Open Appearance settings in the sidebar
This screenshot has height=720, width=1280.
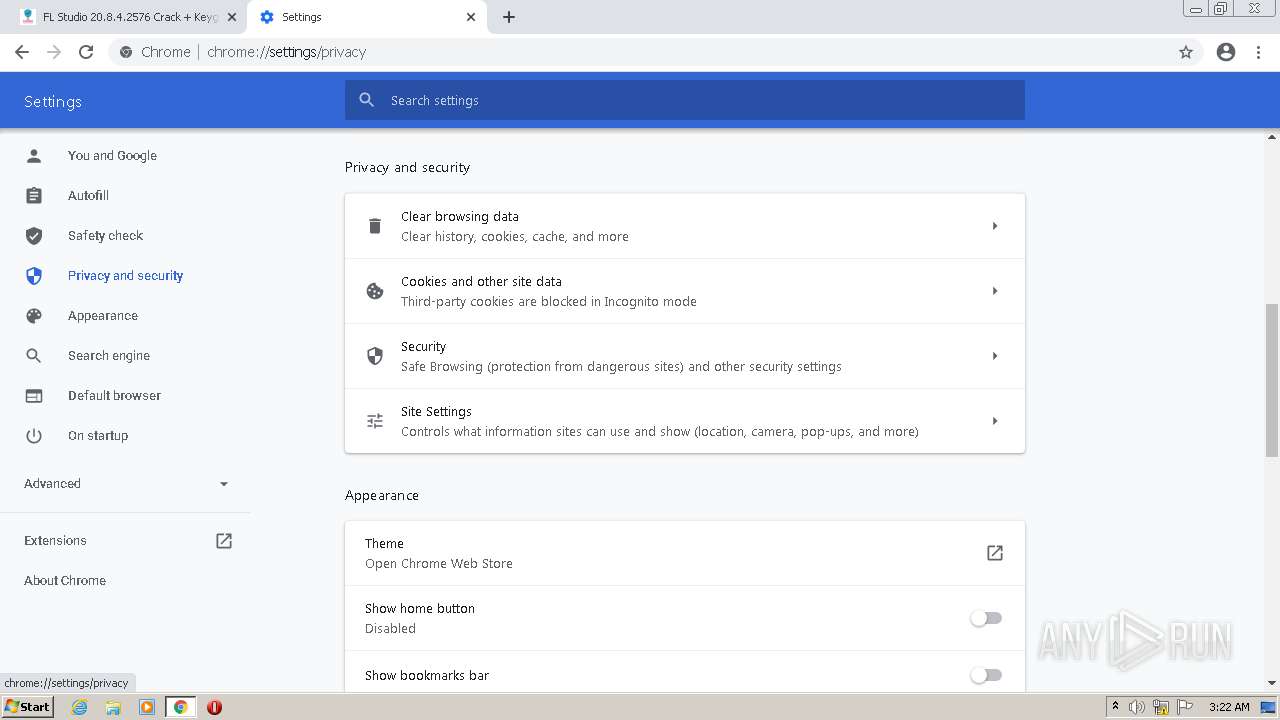click(x=103, y=315)
